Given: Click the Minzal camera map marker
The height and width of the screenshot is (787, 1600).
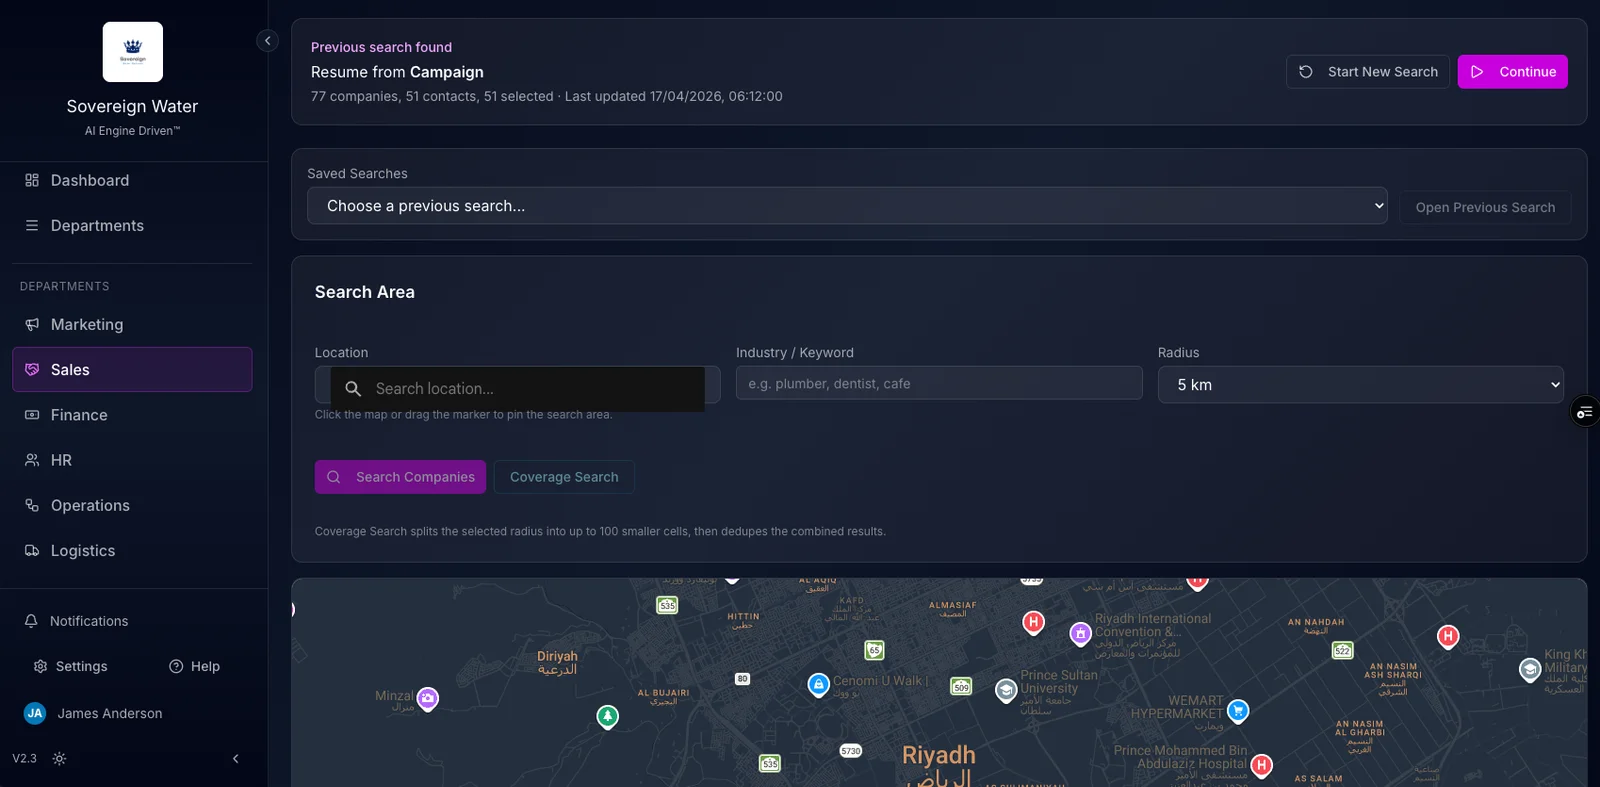Looking at the screenshot, I should (428, 698).
